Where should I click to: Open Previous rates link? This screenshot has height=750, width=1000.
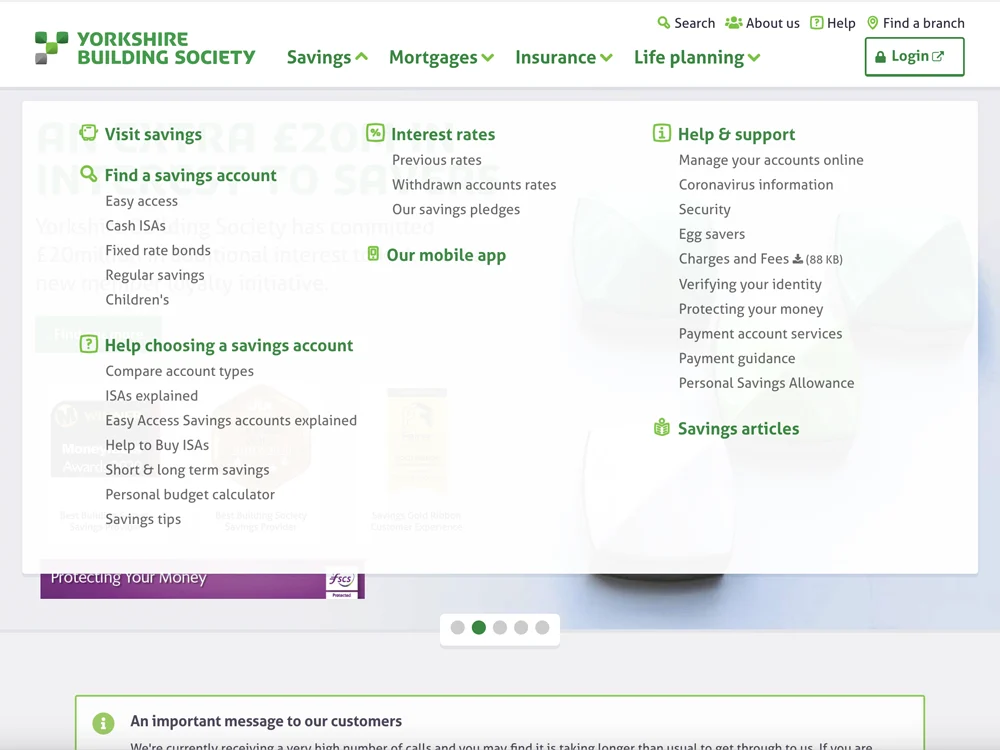[x=437, y=160]
